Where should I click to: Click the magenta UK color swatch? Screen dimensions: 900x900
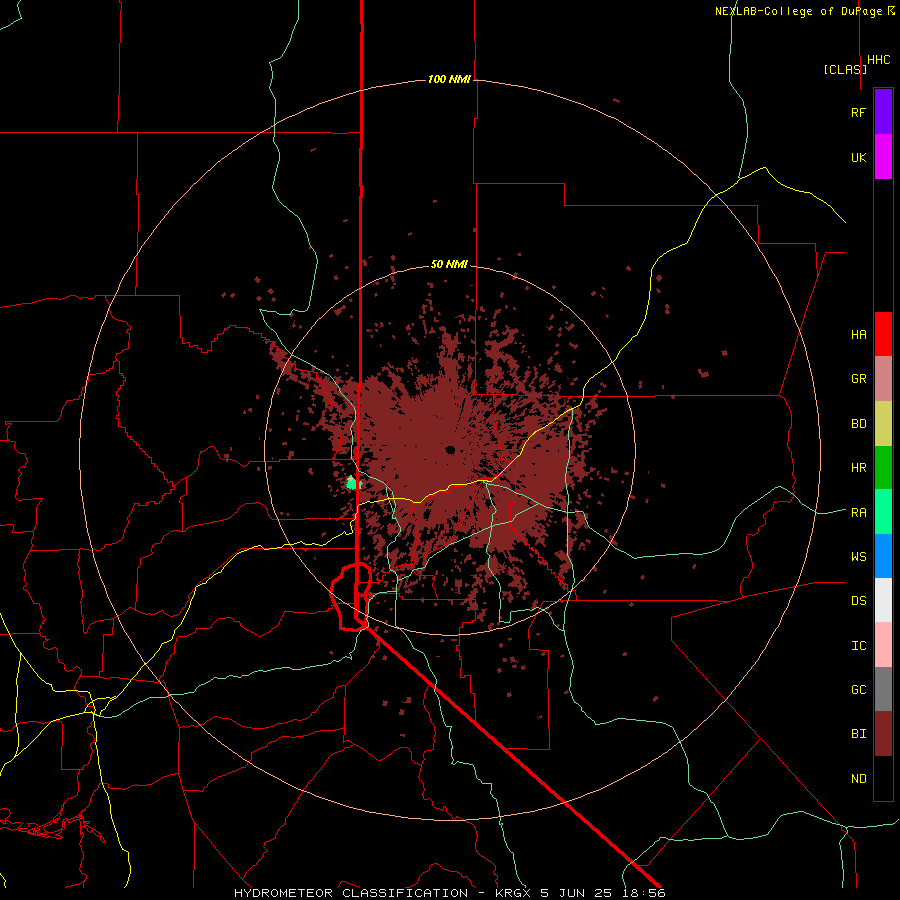(883, 157)
